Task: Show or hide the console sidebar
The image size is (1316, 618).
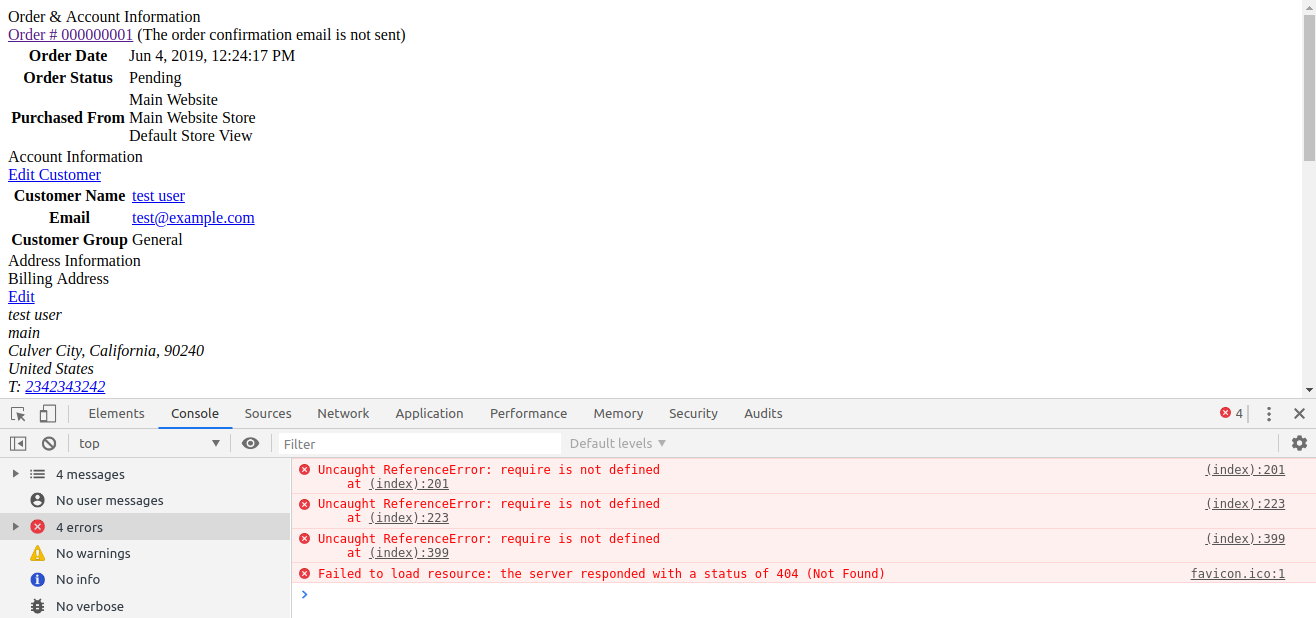Action: click(18, 444)
